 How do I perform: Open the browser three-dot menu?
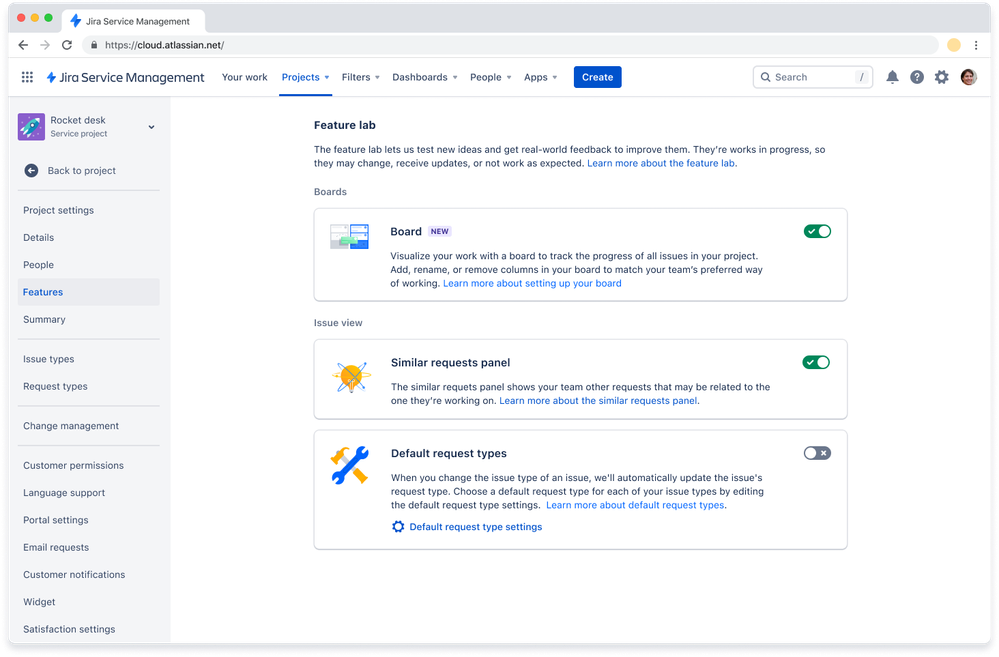(x=976, y=45)
